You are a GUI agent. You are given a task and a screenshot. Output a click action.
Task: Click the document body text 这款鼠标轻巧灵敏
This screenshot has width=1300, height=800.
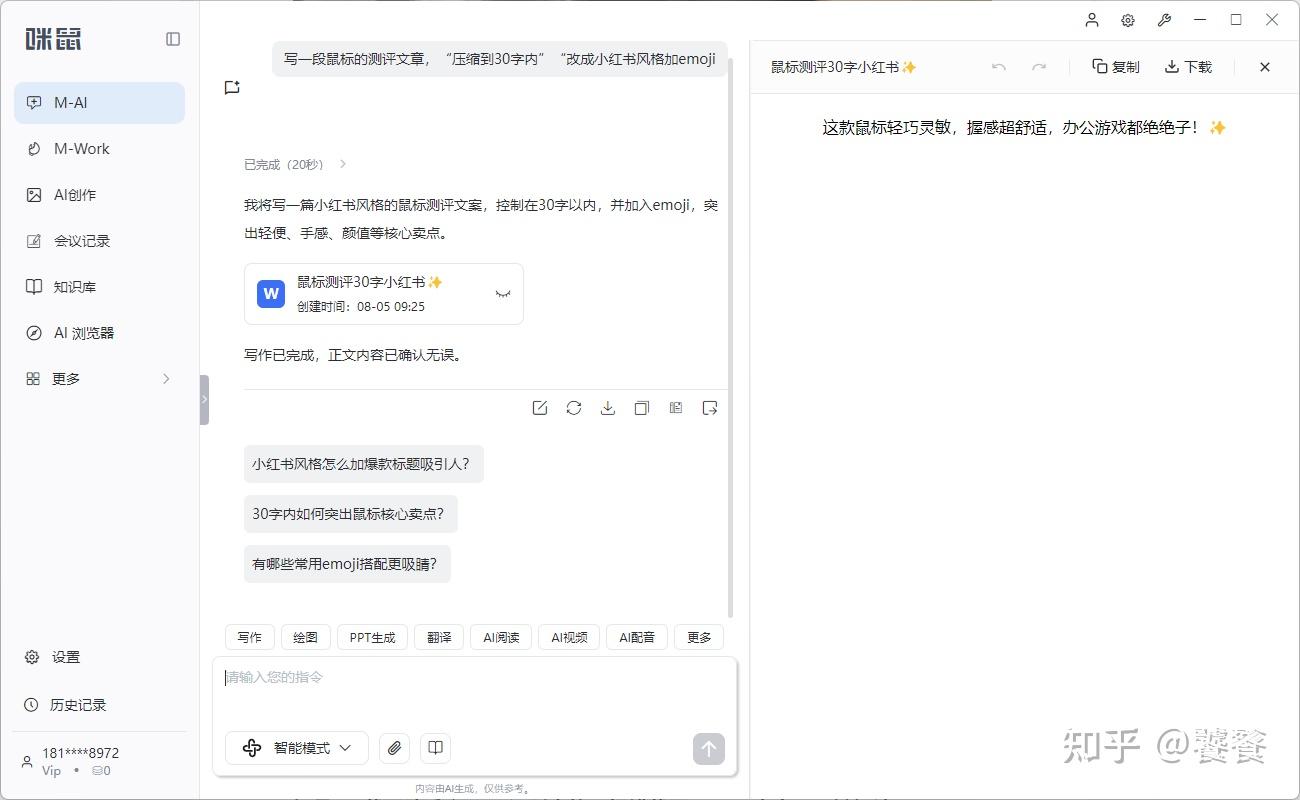coord(885,128)
